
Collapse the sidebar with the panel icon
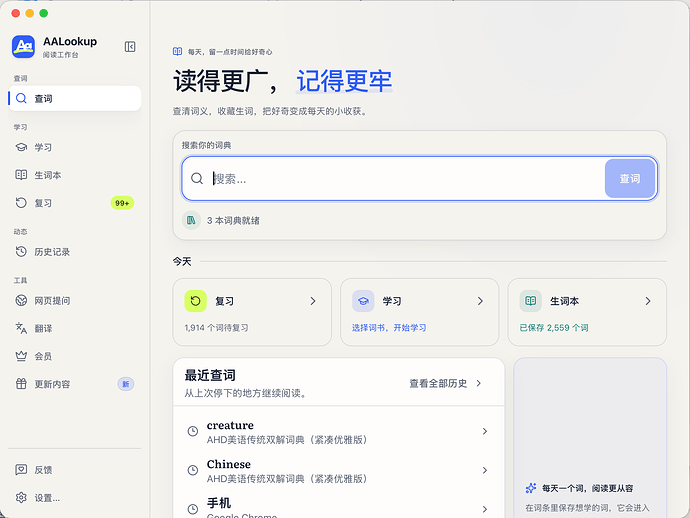pos(130,47)
